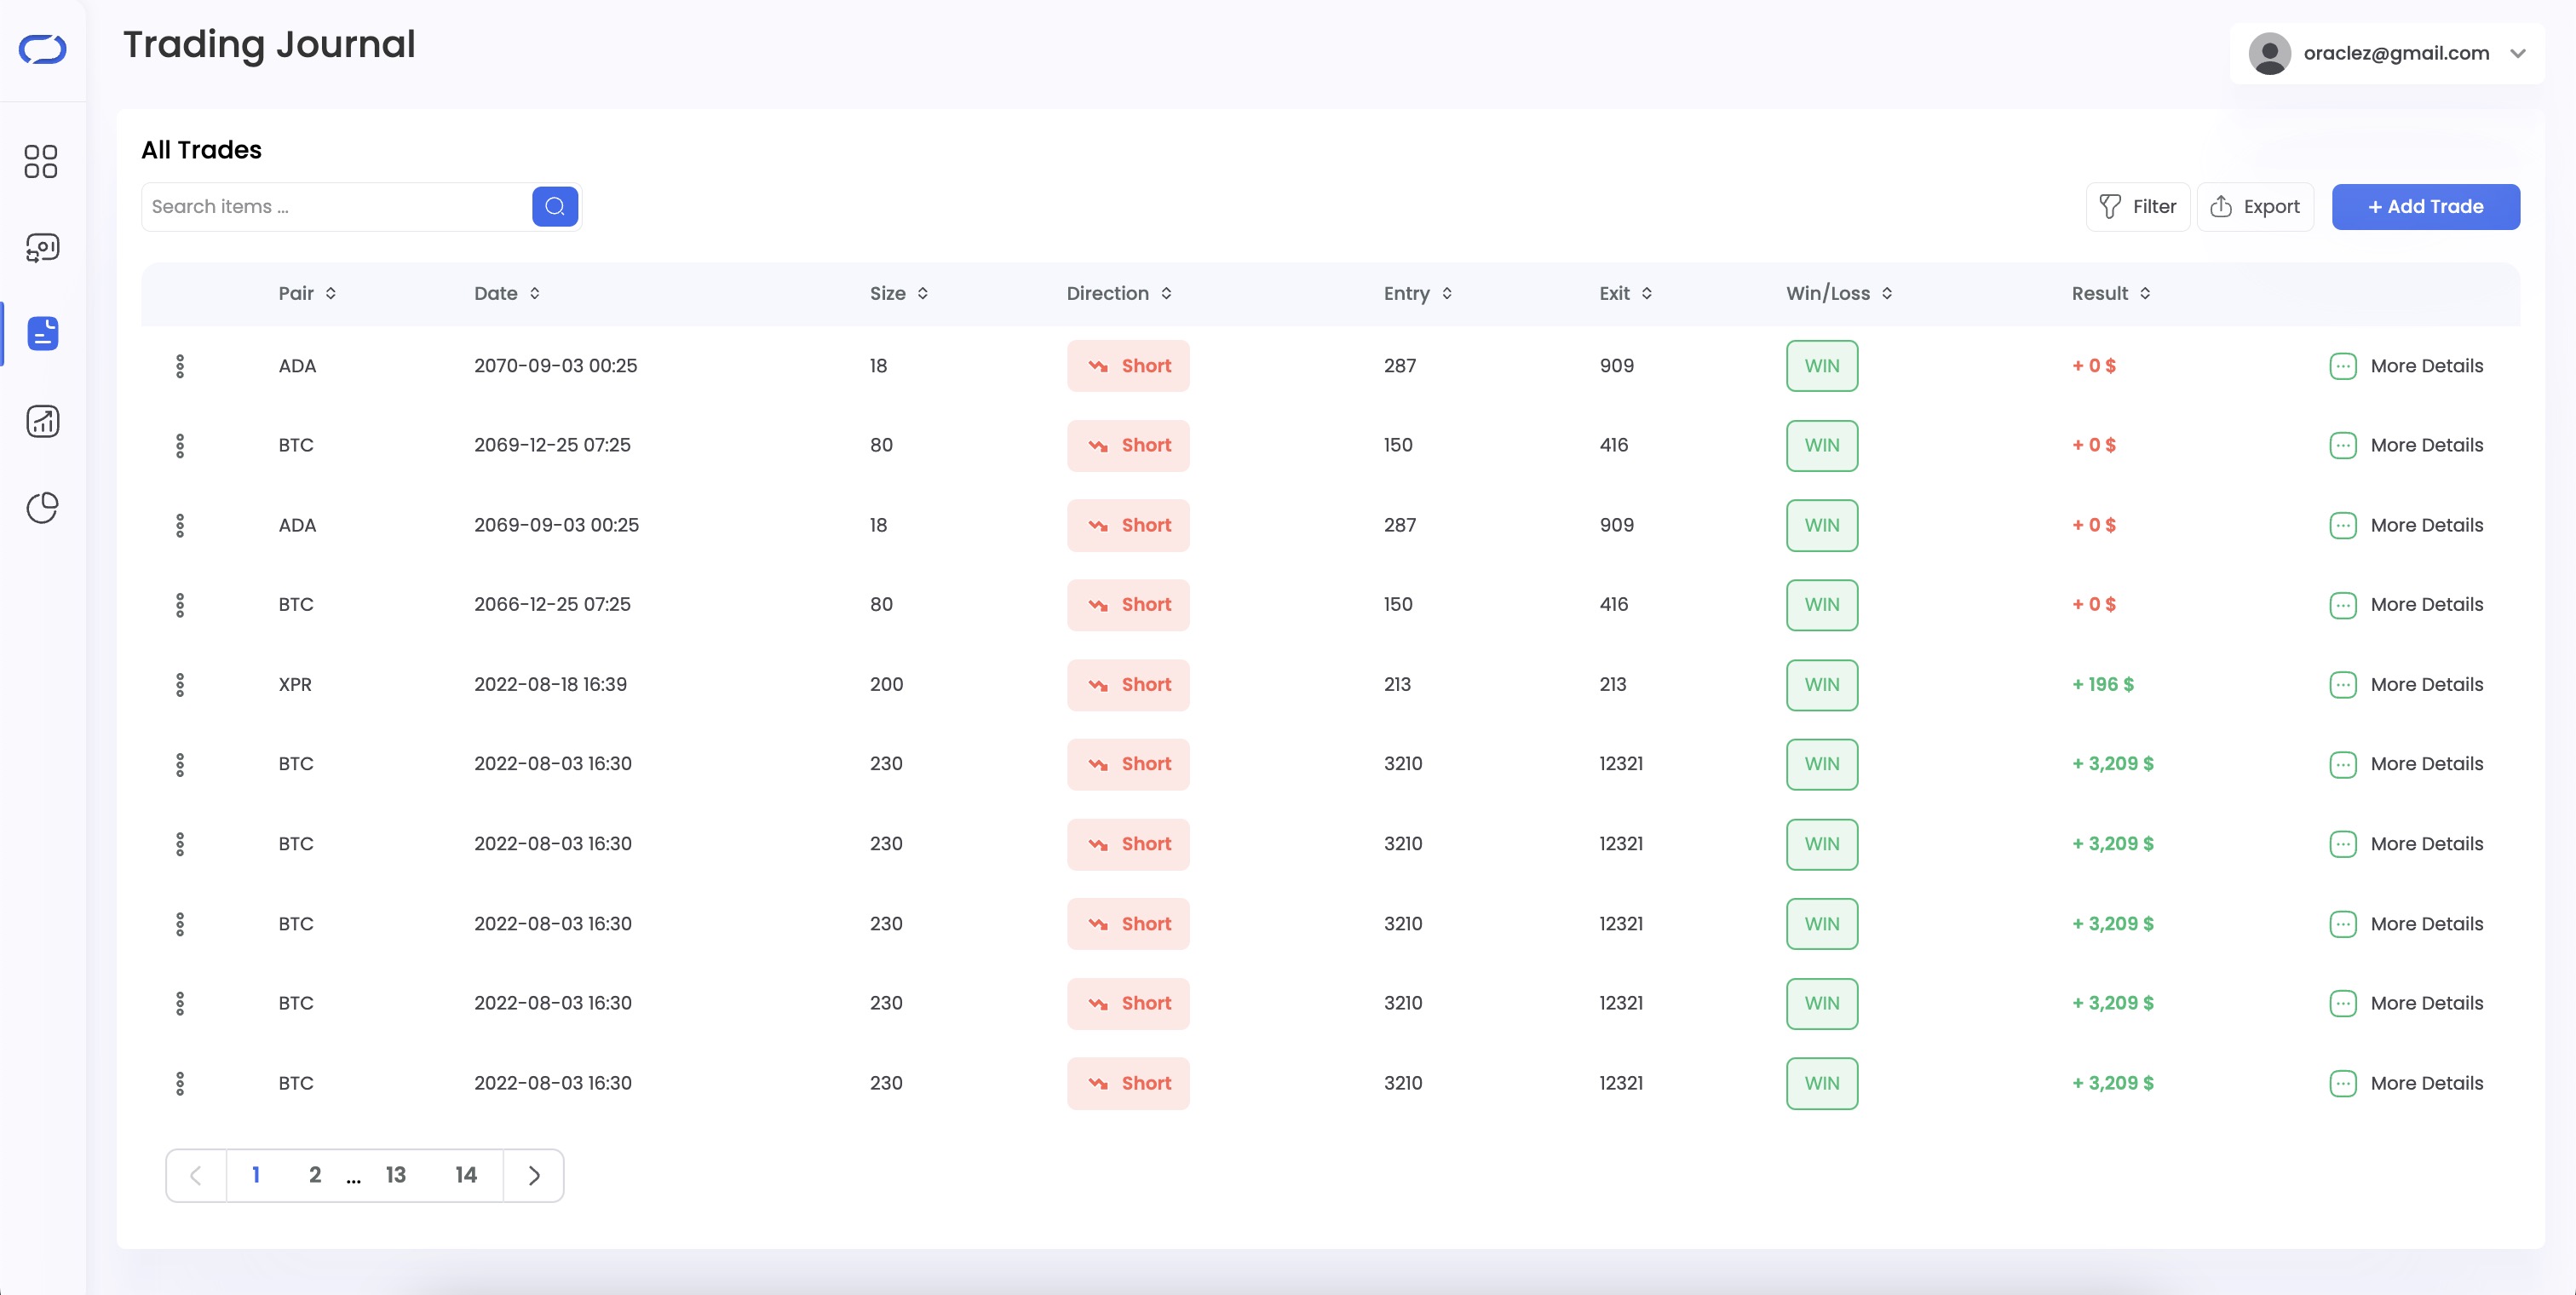Open the second sidebar icon below dashboard
The width and height of the screenshot is (2576, 1295).
[42, 248]
